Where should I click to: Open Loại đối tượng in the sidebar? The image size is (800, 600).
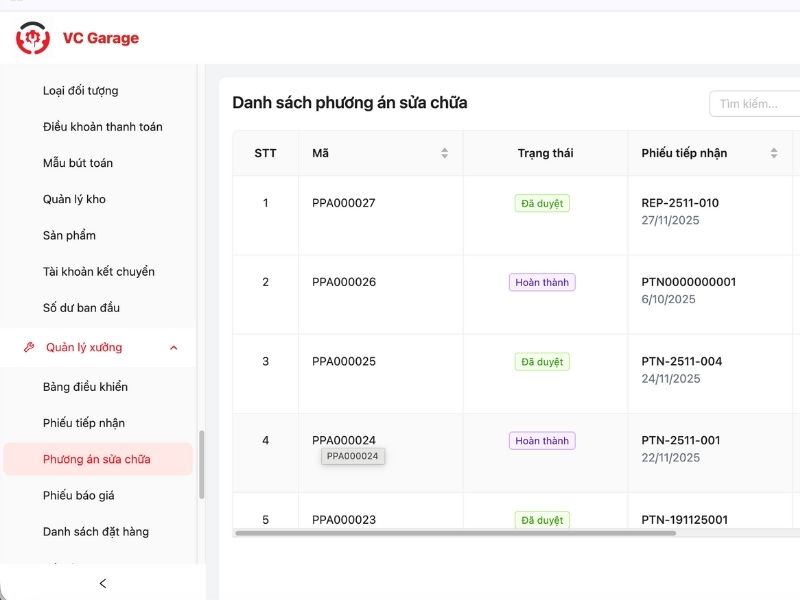coord(80,90)
